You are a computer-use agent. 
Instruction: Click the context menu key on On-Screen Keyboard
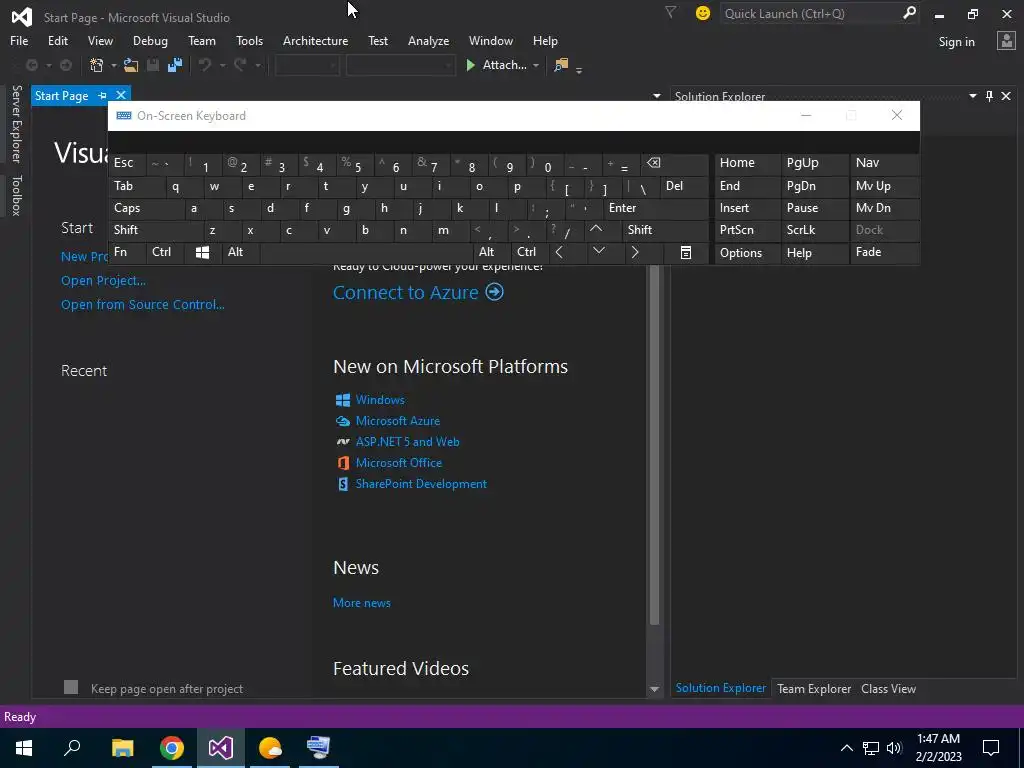[686, 252]
